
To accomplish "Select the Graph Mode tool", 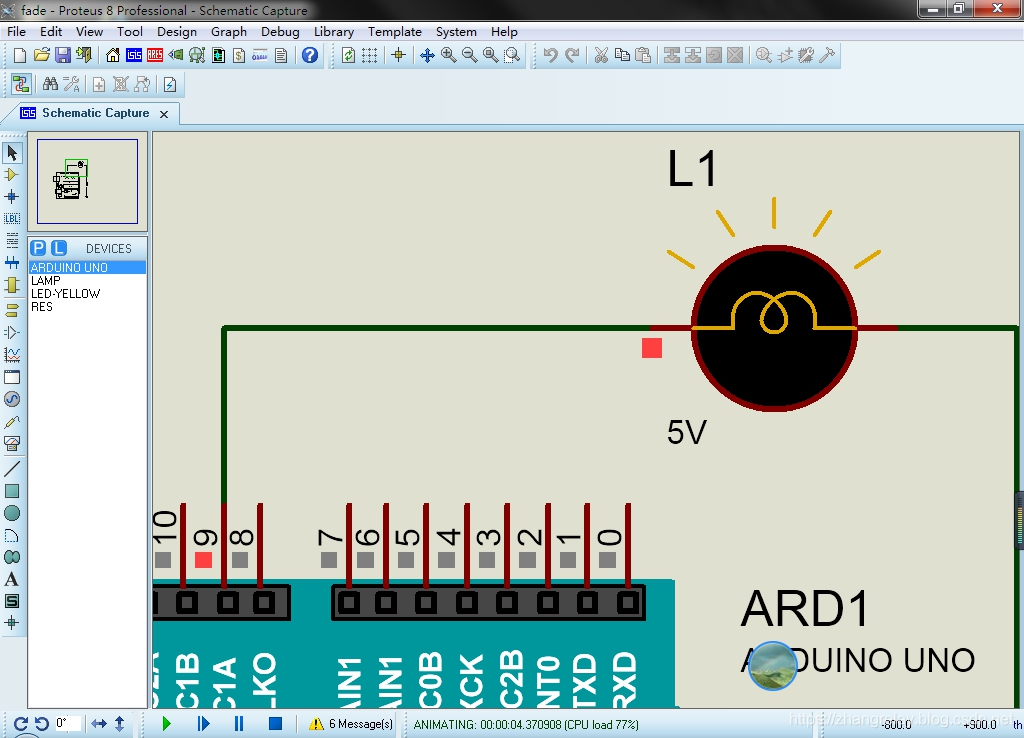I will click(12, 355).
